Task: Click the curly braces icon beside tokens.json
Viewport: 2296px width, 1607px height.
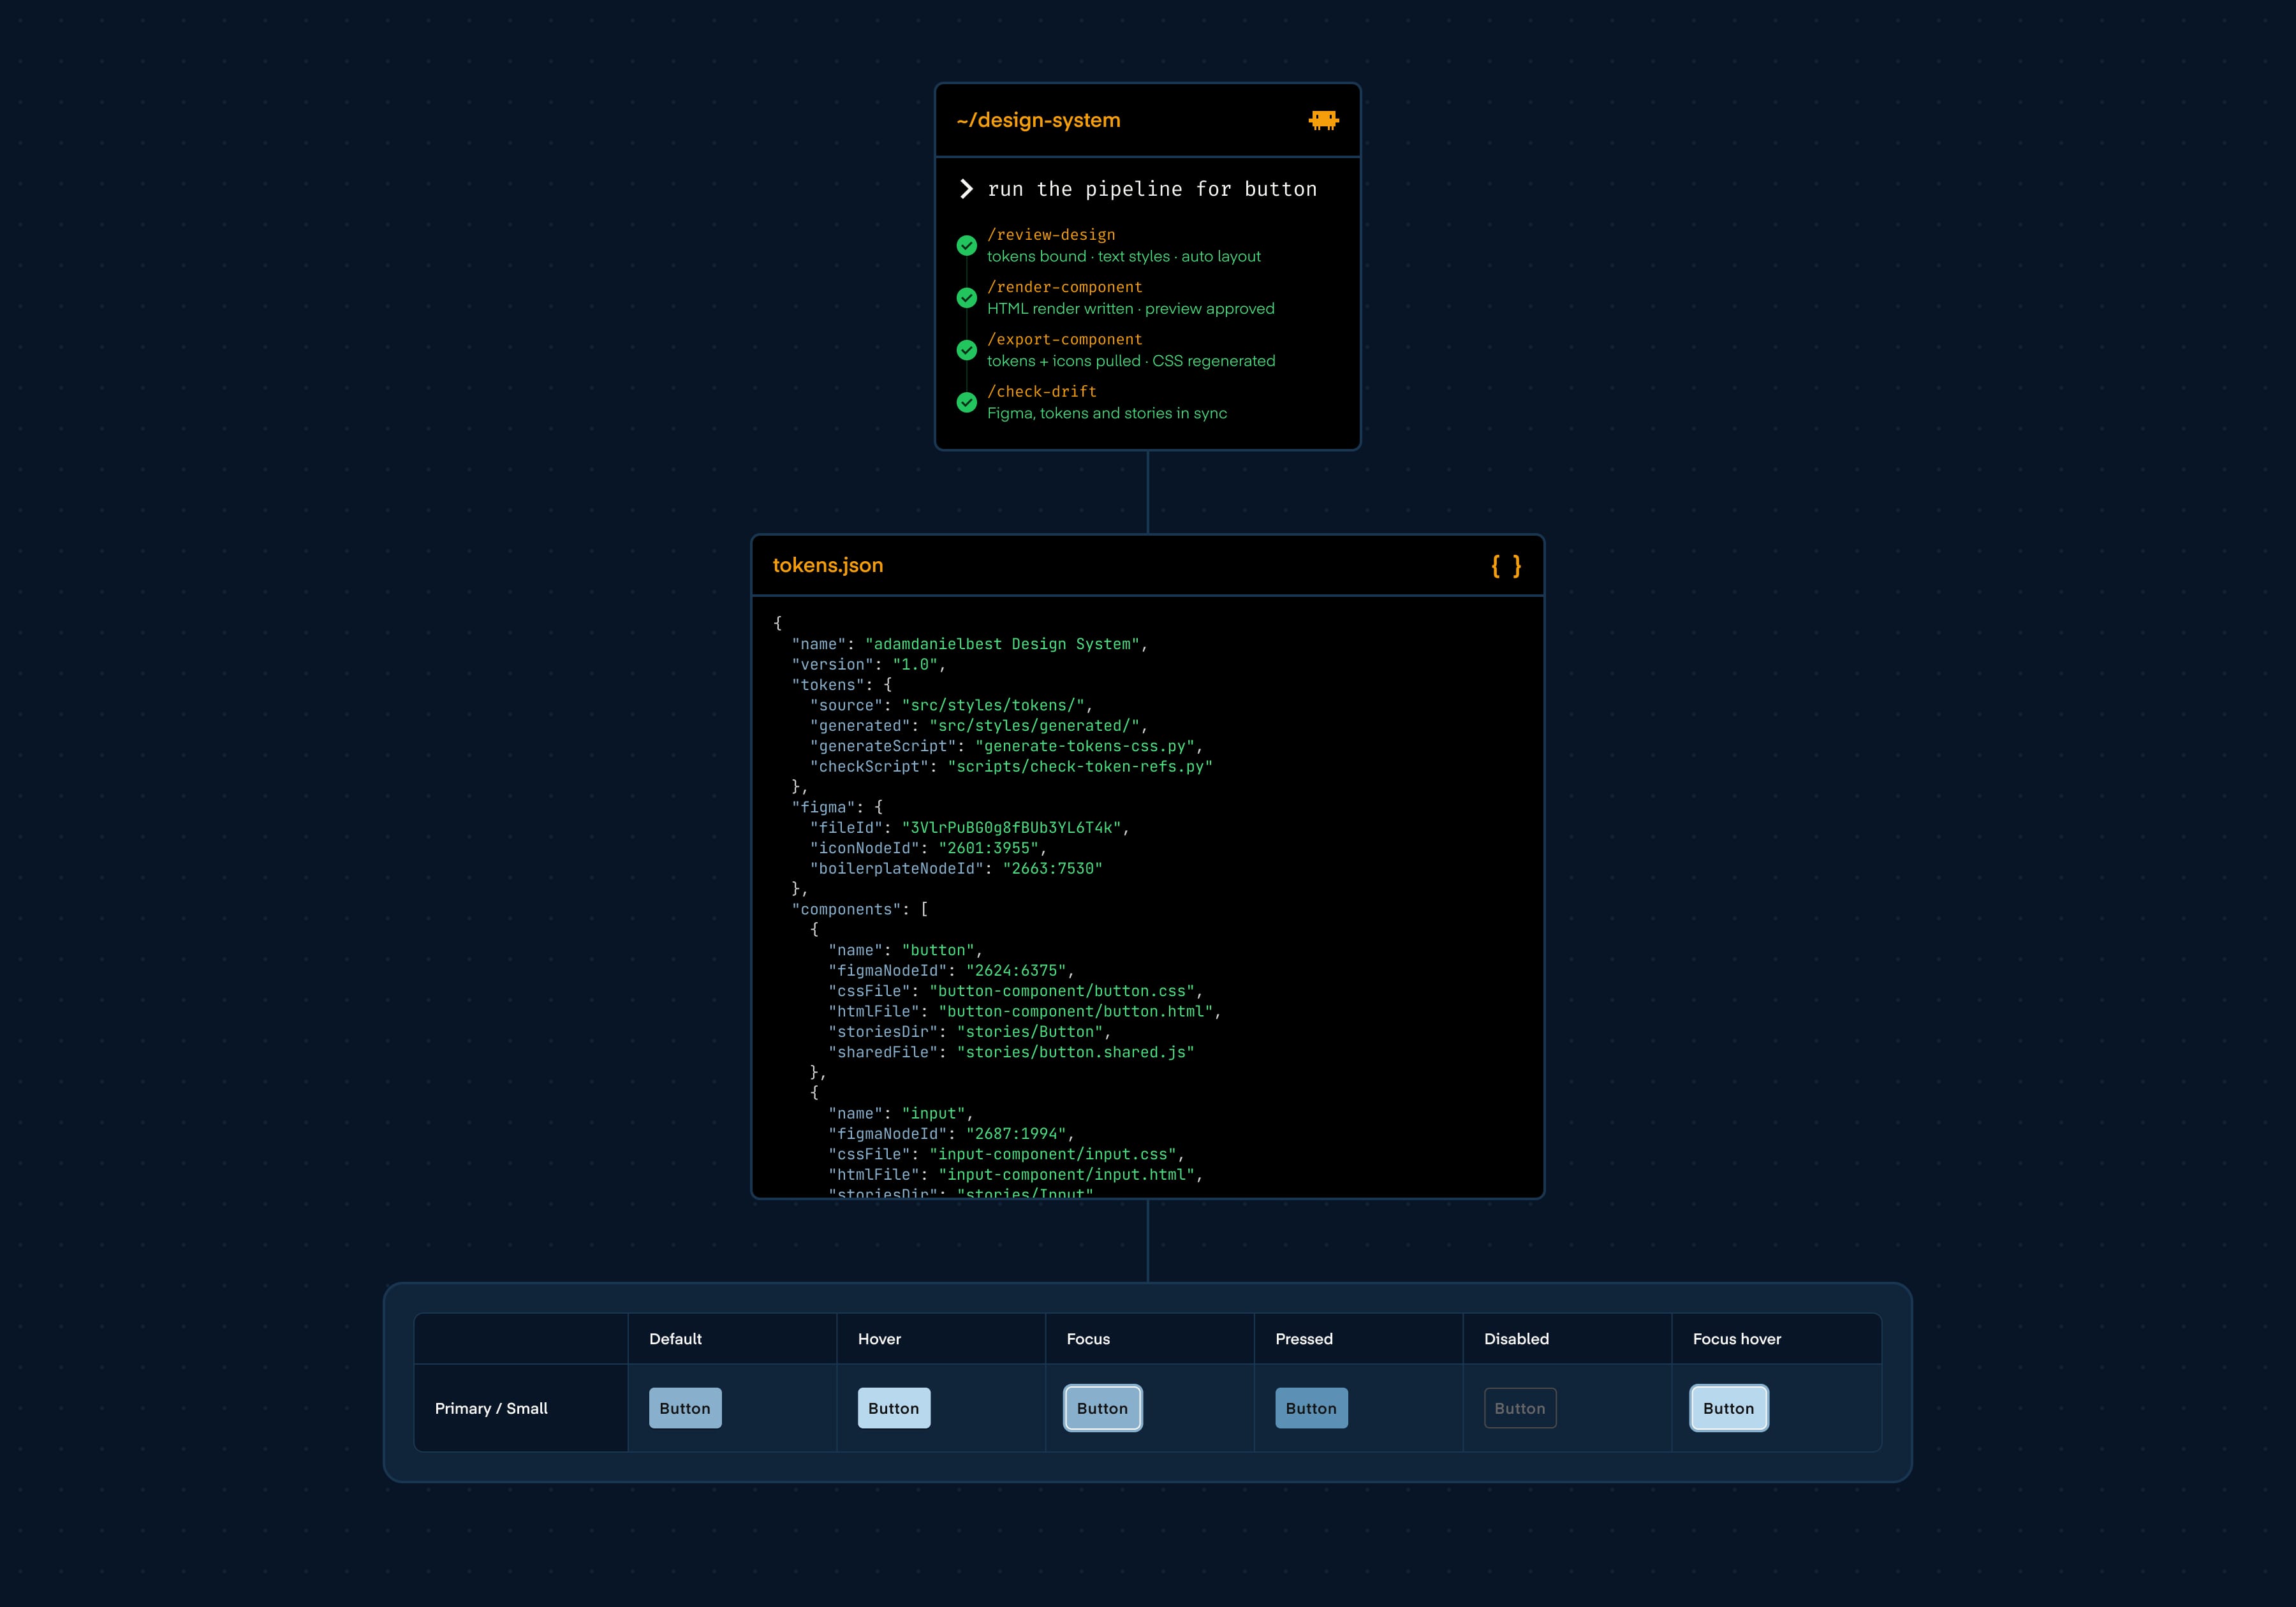Action: pyautogui.click(x=1506, y=566)
